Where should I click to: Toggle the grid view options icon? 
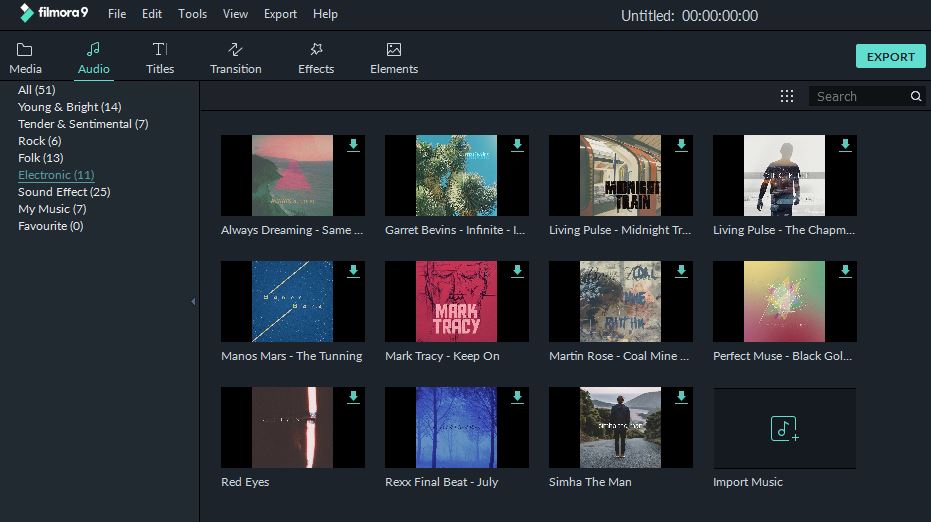(787, 96)
